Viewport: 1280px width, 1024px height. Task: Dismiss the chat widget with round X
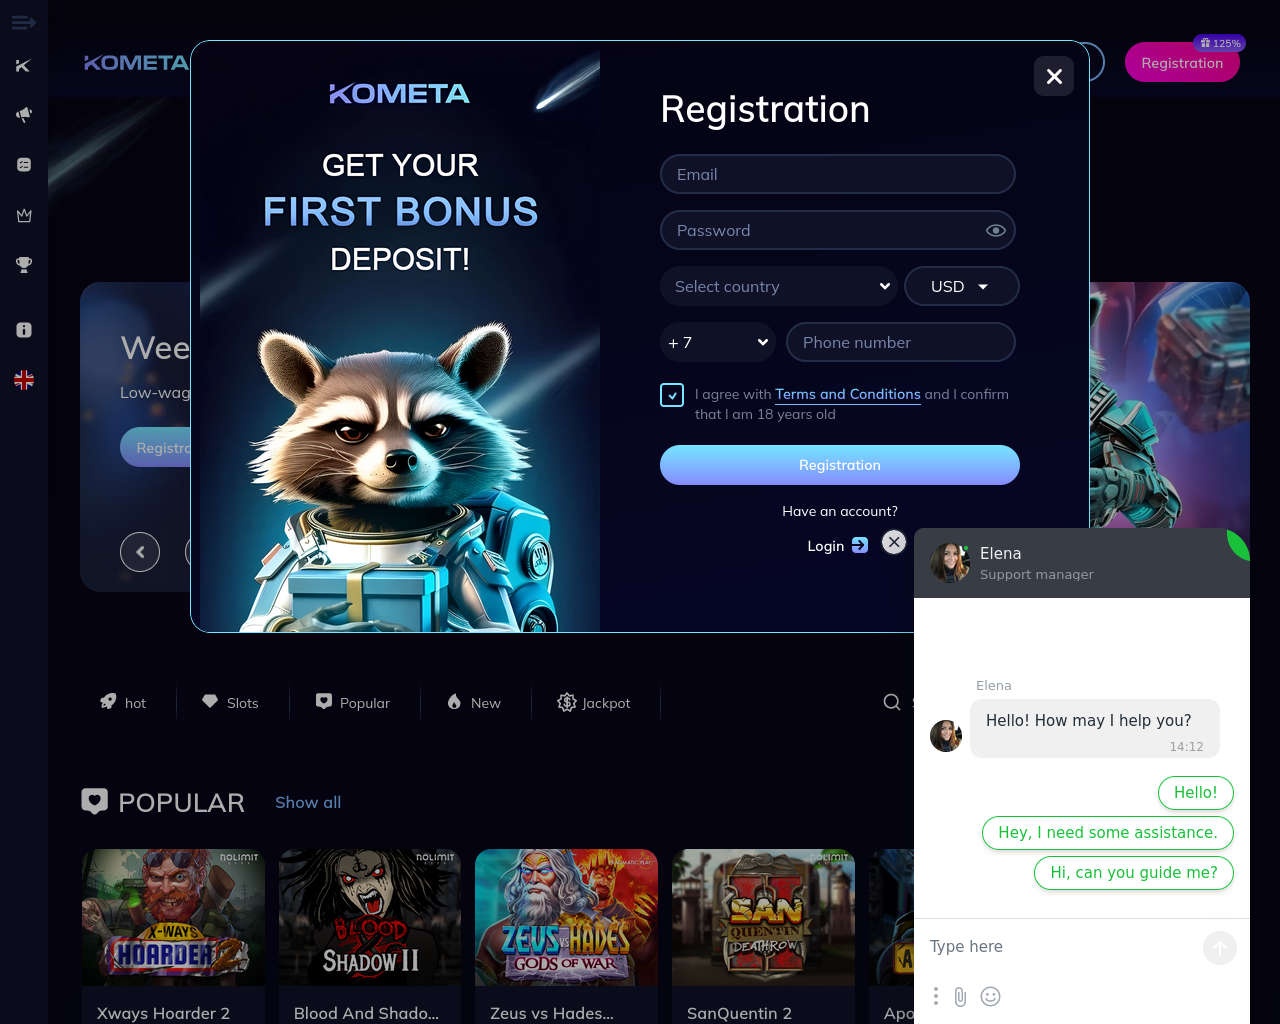[894, 542]
